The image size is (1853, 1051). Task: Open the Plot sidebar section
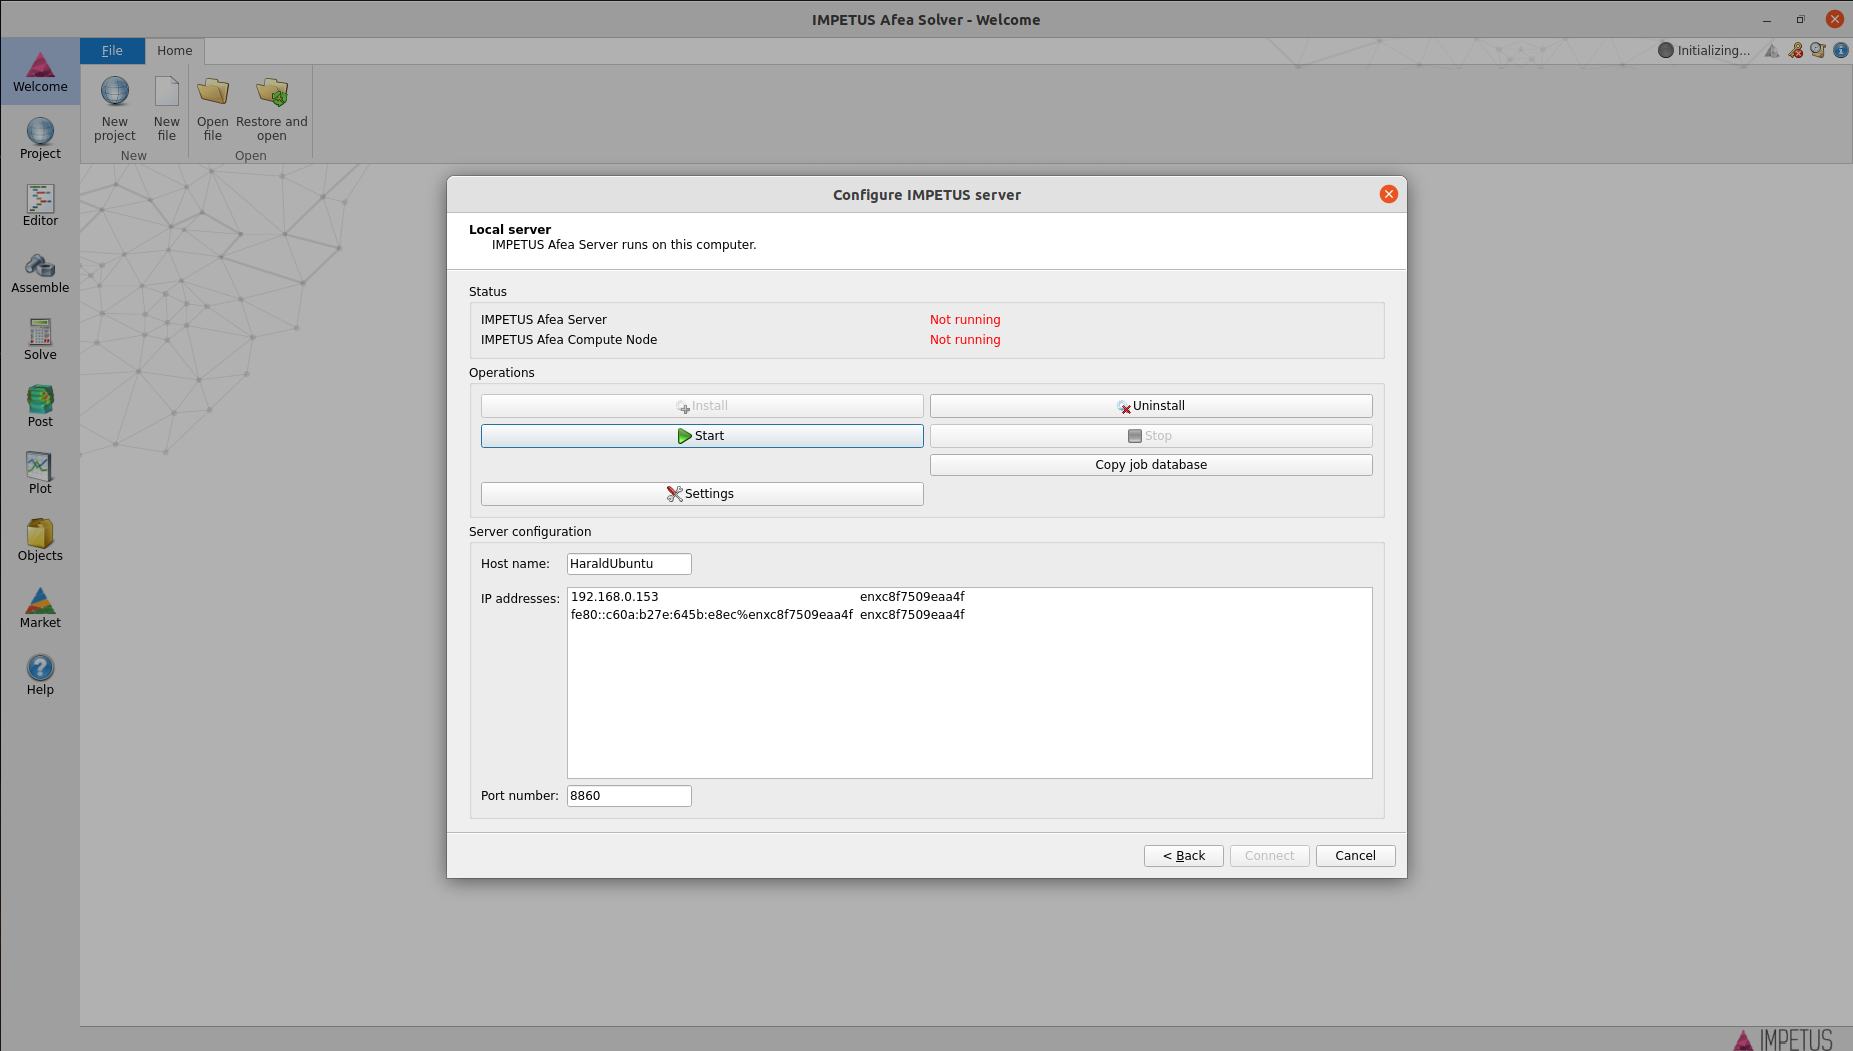40,473
